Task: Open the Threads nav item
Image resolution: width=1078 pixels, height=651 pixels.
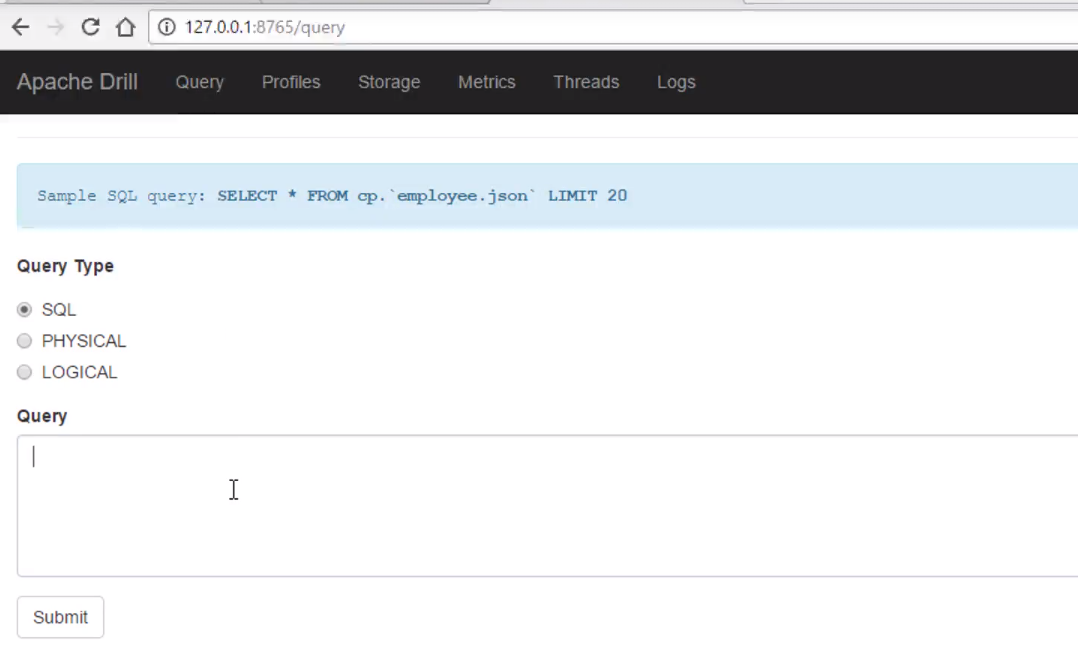Action: (586, 82)
